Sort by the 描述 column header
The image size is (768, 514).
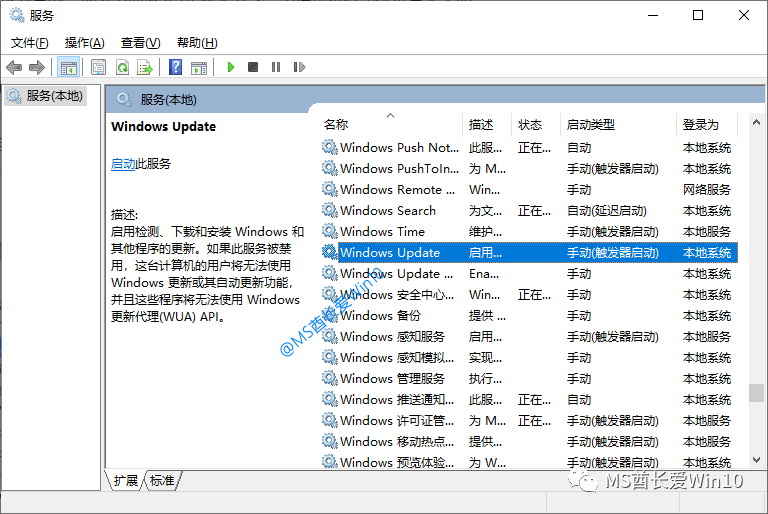487,125
